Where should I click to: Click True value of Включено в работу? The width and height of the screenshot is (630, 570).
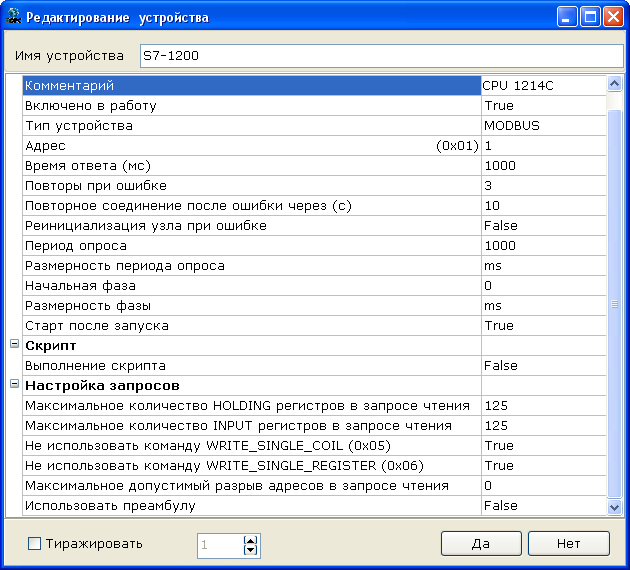[543, 106]
